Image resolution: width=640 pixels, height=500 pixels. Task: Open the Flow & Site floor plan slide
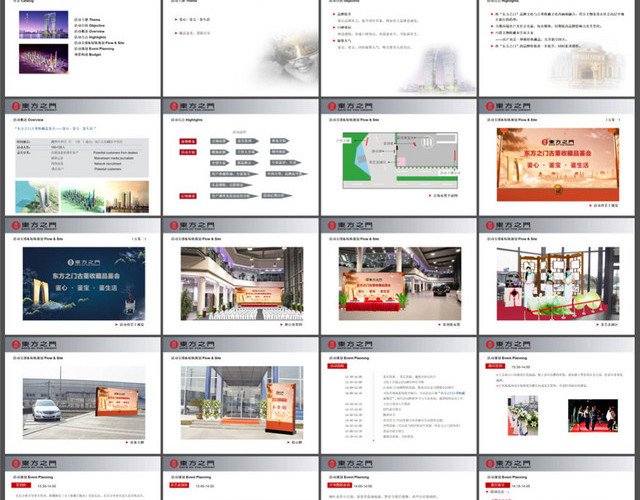pyautogui.click(x=398, y=157)
